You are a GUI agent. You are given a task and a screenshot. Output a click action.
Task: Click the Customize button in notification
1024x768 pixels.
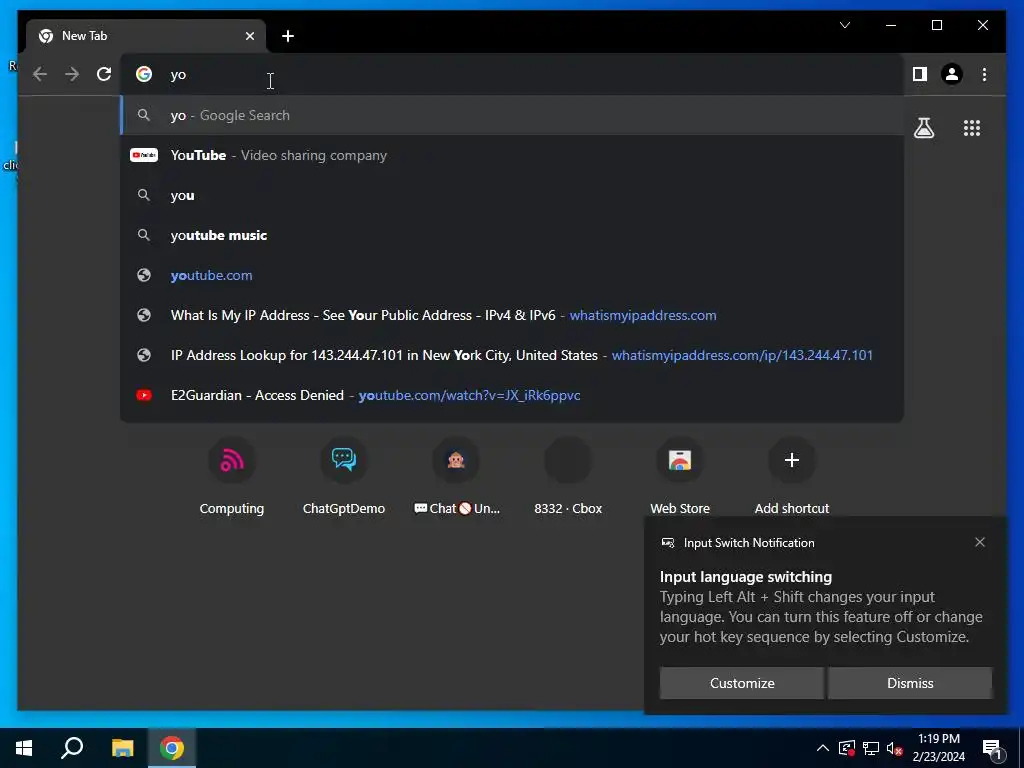(x=742, y=683)
